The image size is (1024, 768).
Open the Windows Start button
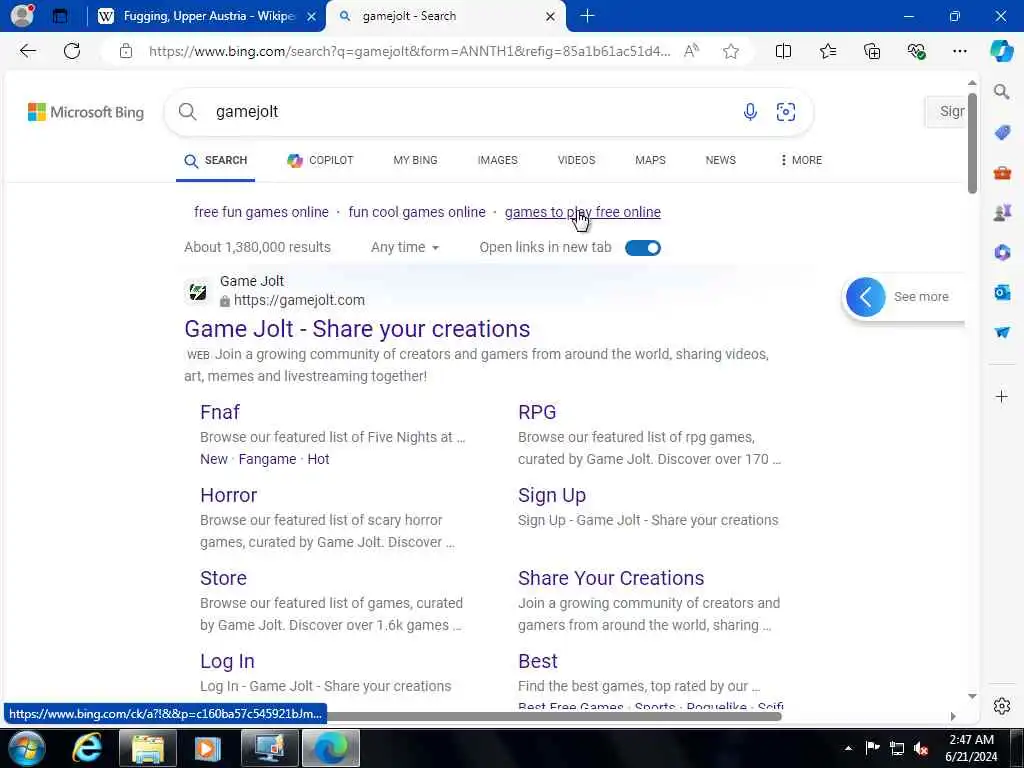26,748
